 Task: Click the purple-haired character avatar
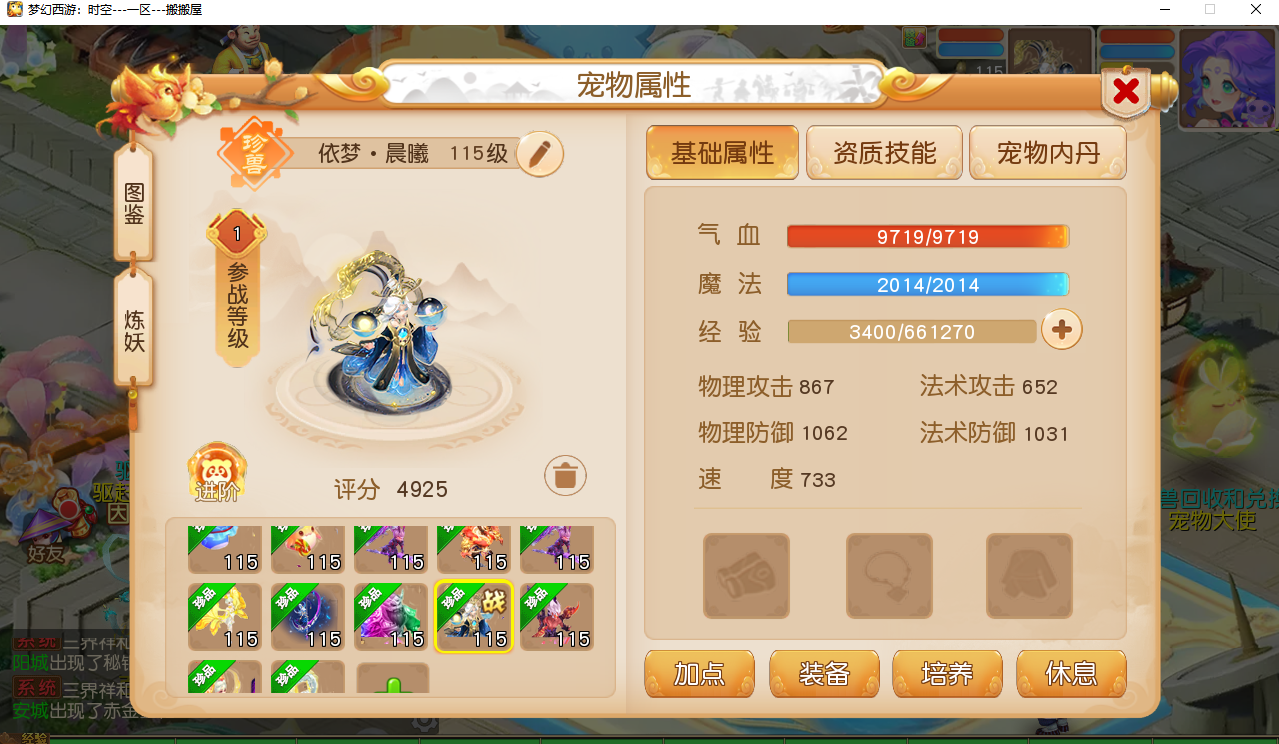click(x=1228, y=79)
